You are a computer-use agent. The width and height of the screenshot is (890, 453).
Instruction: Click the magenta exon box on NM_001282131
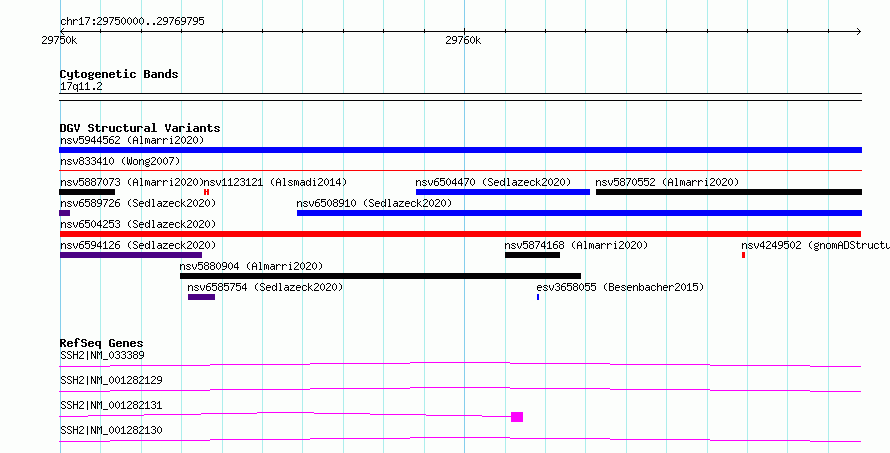(x=517, y=417)
